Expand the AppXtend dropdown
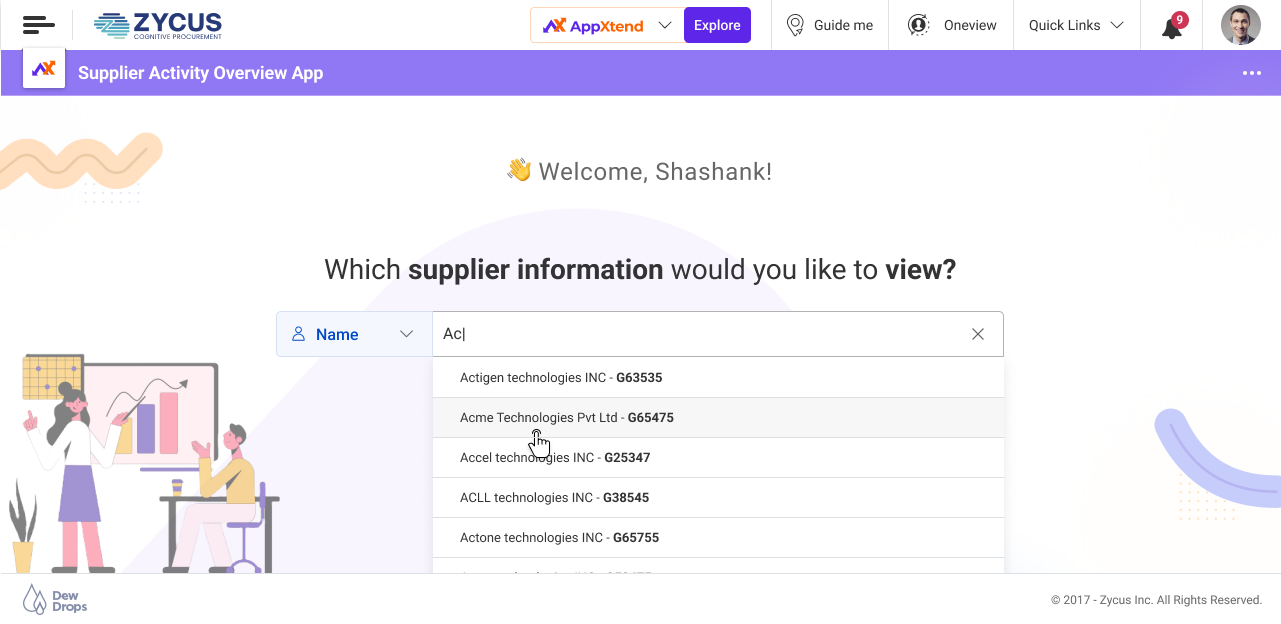The image size is (1281, 624). pyautogui.click(x=665, y=25)
